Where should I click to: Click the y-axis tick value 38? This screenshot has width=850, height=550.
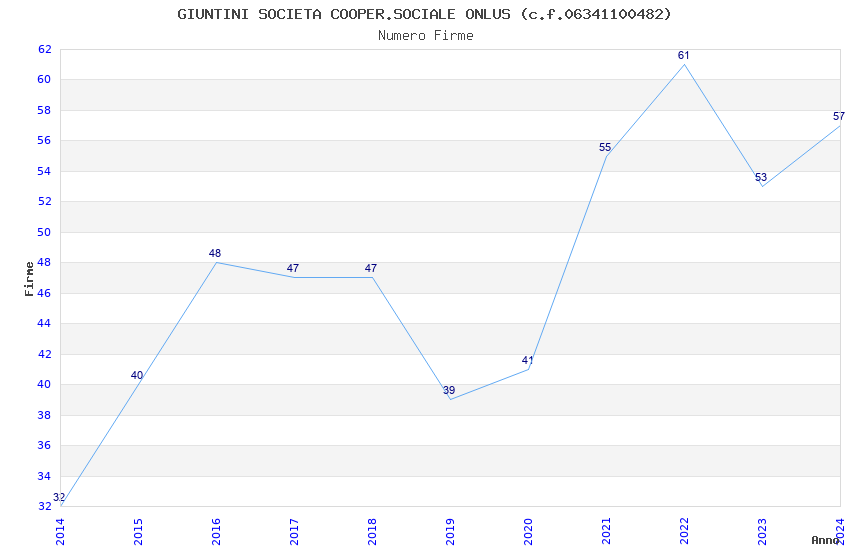pyautogui.click(x=44, y=415)
